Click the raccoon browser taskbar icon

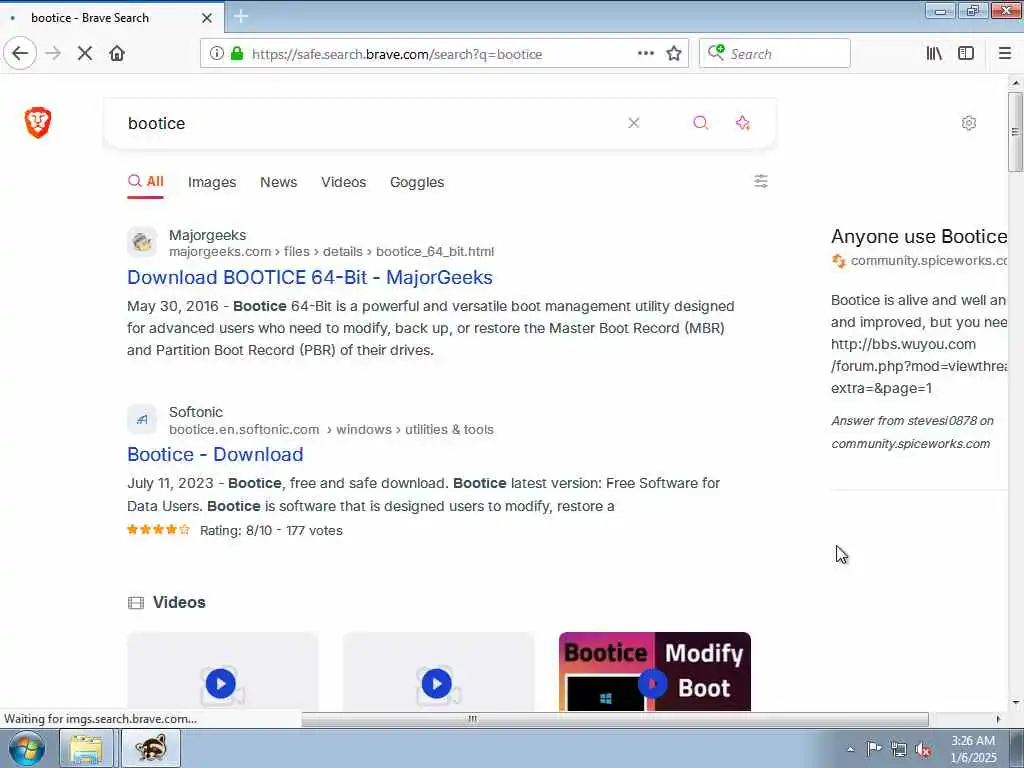[151, 748]
